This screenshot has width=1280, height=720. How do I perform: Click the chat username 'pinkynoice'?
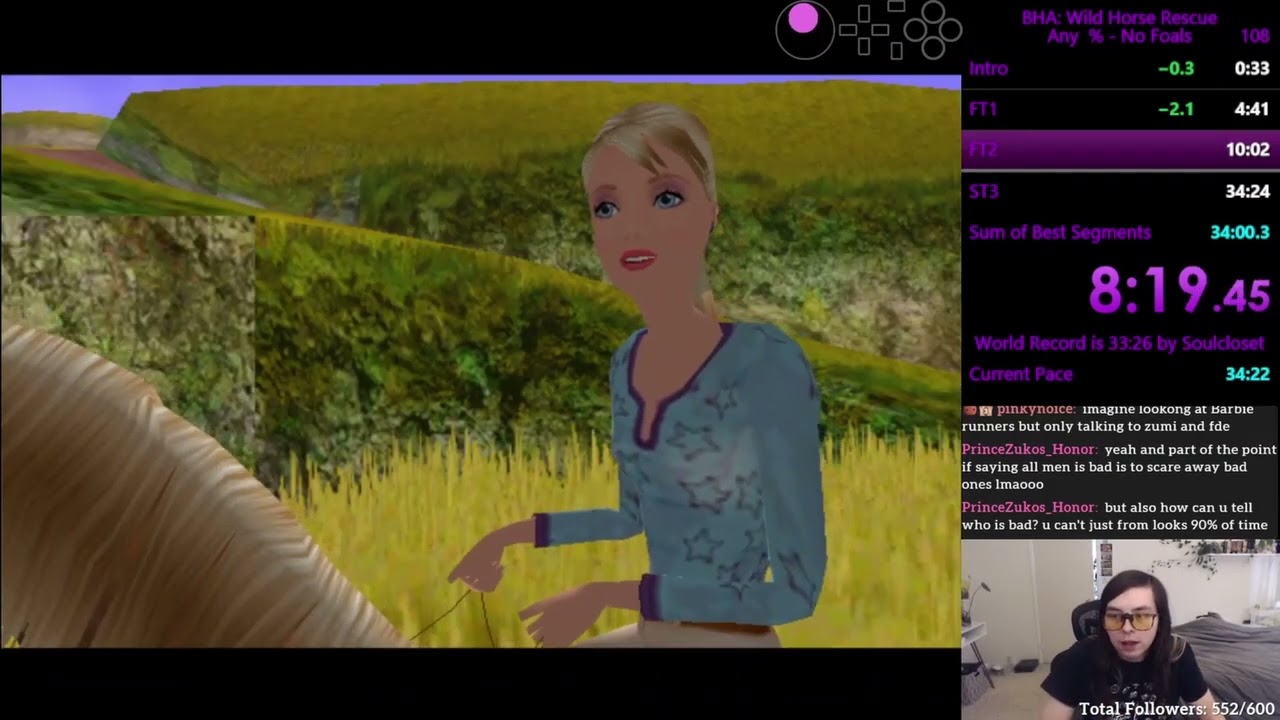pyautogui.click(x=1036, y=409)
